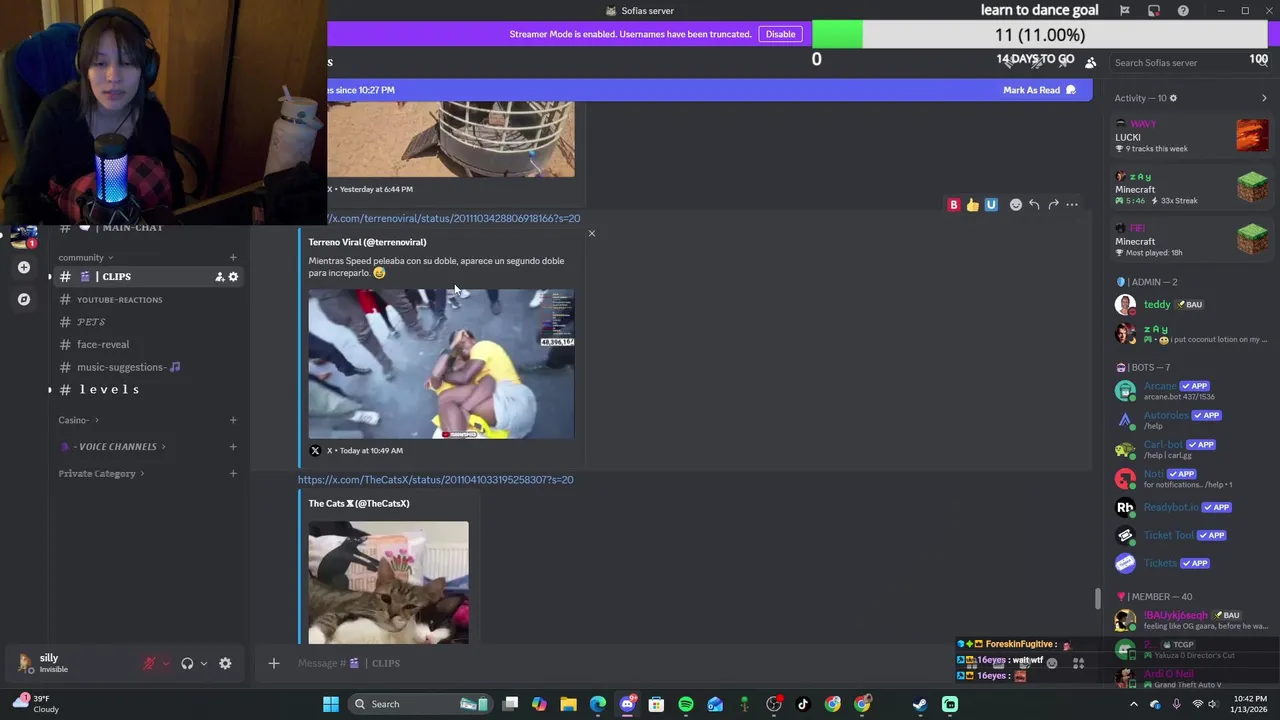Open Arcane bot profile

click(1191, 391)
